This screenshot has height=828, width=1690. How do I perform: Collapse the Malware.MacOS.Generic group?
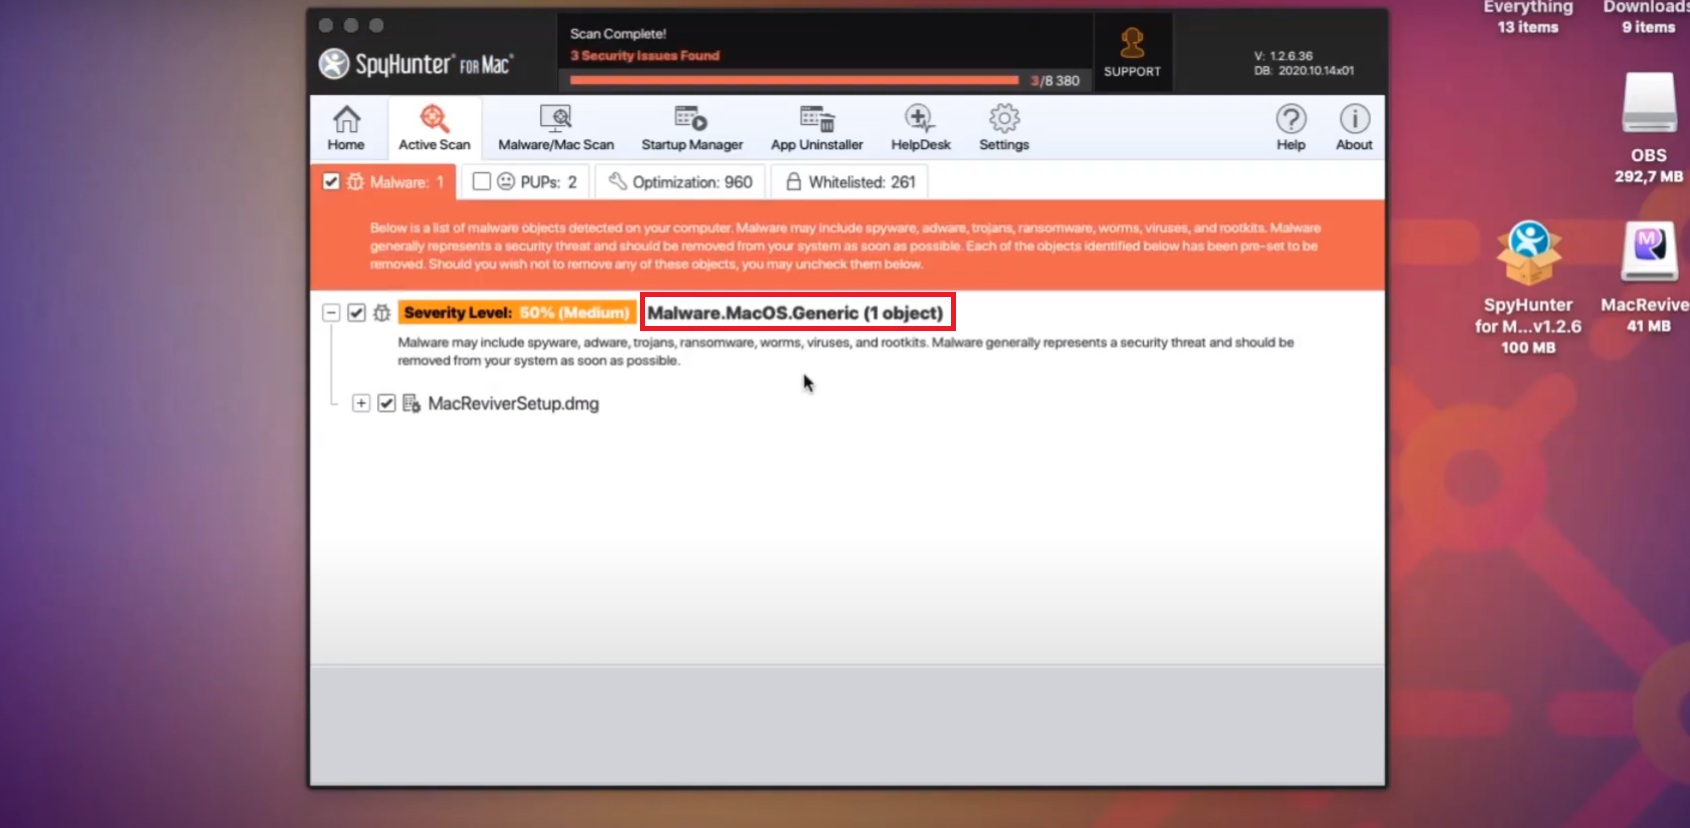click(x=331, y=313)
